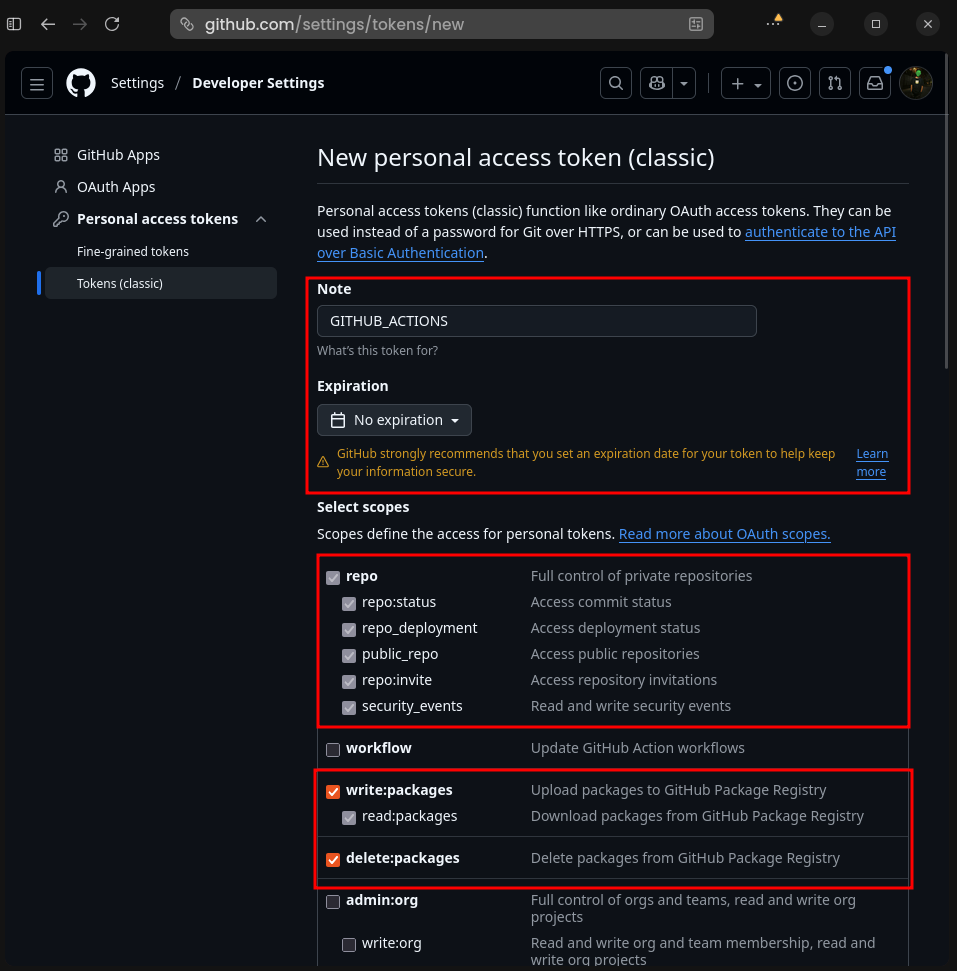Uncheck the write:packages scope
This screenshot has height=971, width=957.
coord(332,791)
